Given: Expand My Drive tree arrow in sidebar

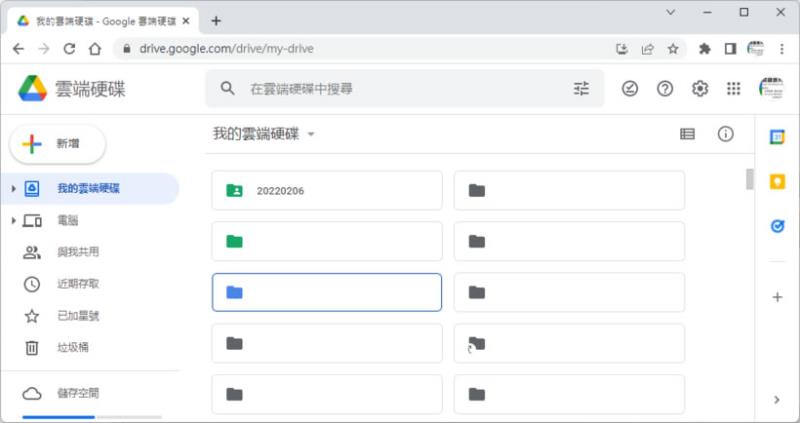Looking at the screenshot, I should (14, 189).
